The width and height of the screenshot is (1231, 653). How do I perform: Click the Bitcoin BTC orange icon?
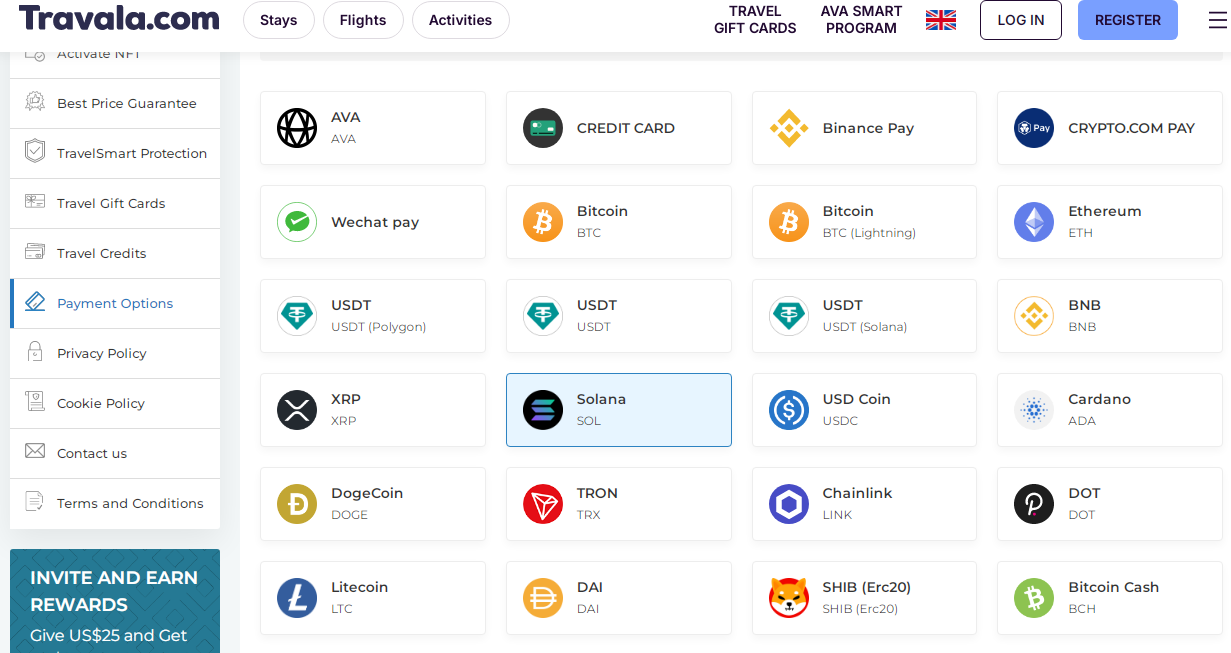pyautogui.click(x=543, y=222)
